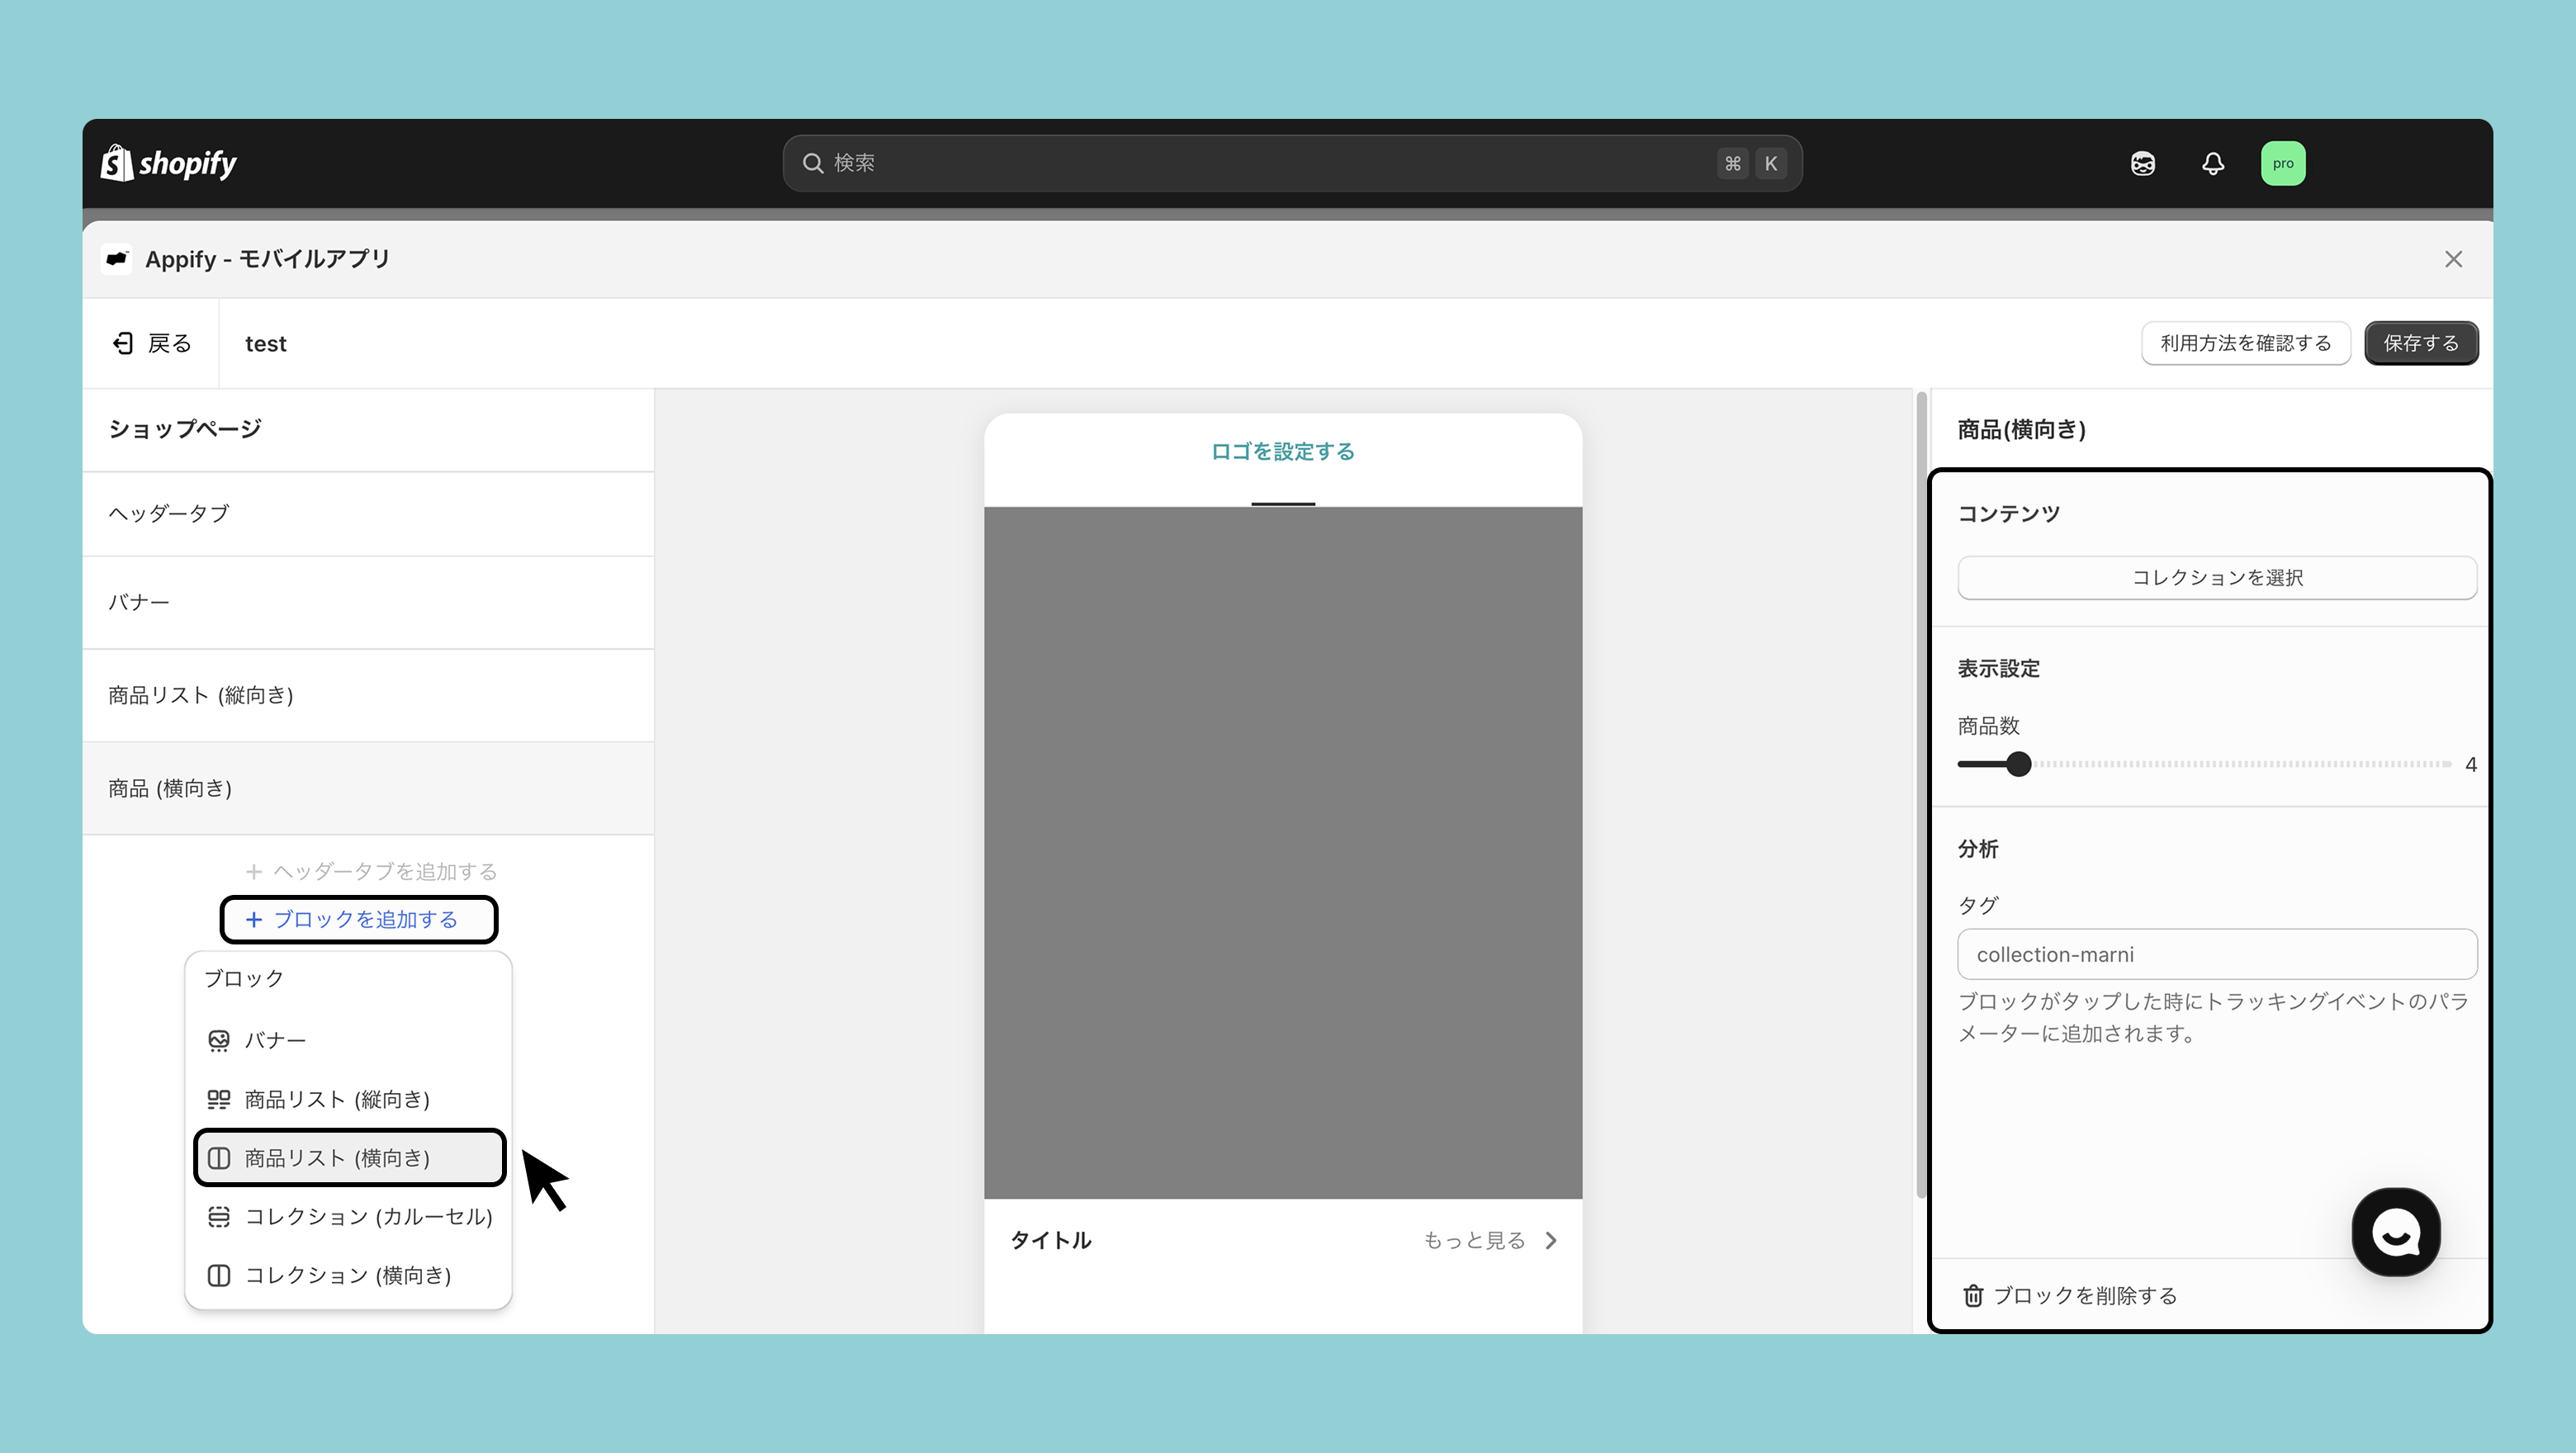Click the 商品リスト (横向き) icon in the menu

[x=219, y=1158]
